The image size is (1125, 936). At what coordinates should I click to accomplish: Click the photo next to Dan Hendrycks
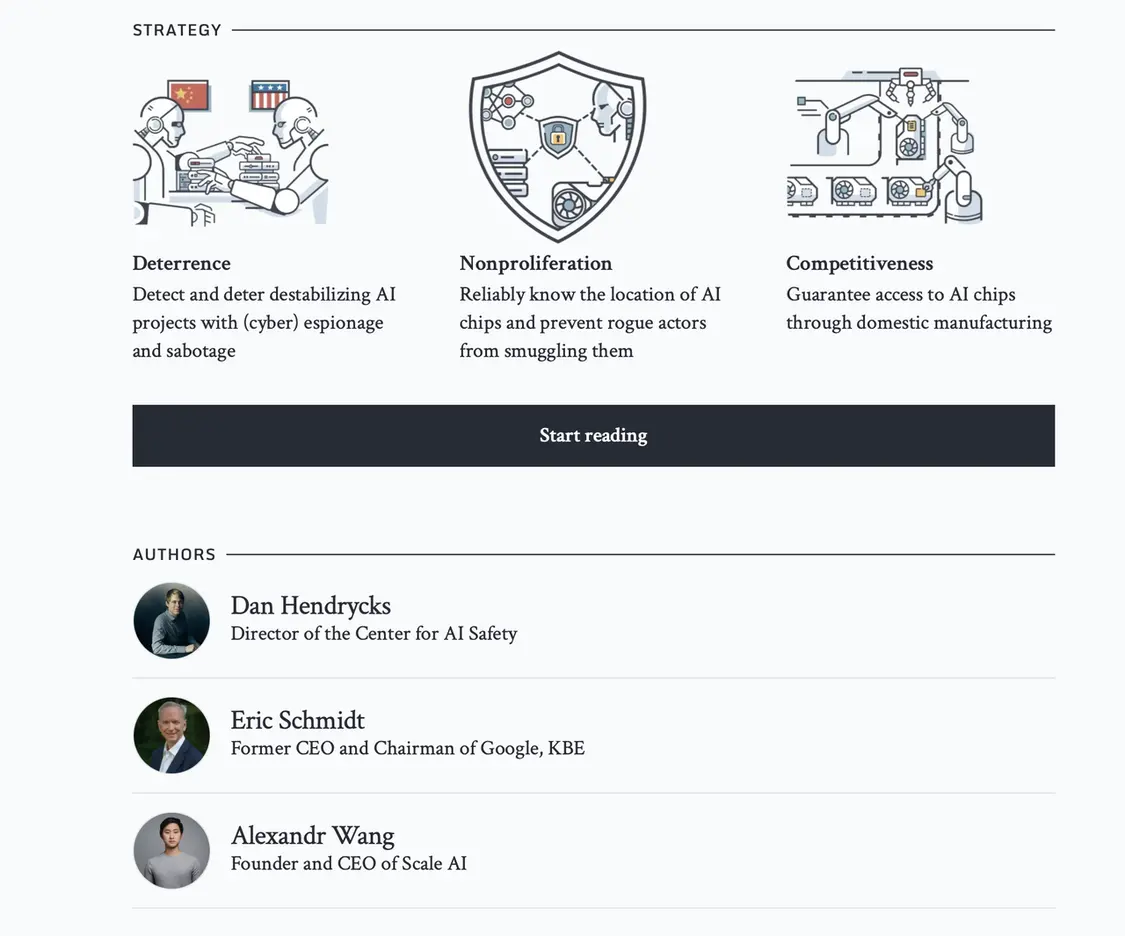[171, 620]
